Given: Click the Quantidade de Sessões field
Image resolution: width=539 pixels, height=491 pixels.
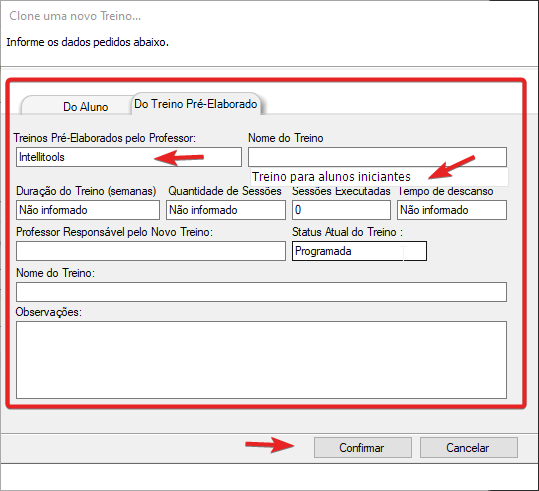Looking at the screenshot, I should 226,210.
